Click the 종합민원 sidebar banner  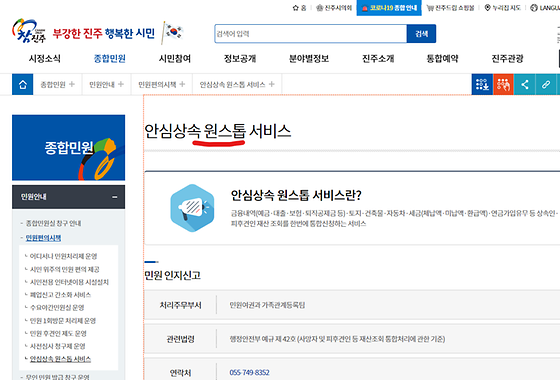pyautogui.click(x=69, y=148)
